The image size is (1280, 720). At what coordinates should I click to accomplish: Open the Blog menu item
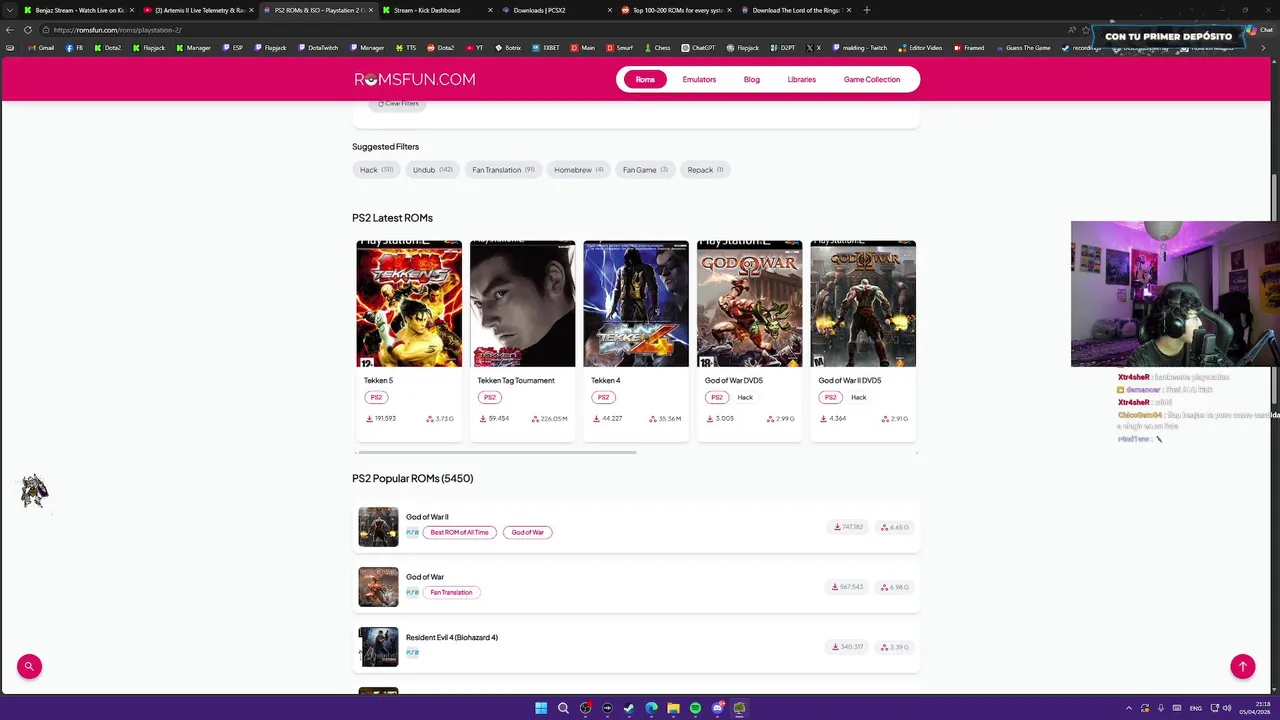(x=752, y=80)
